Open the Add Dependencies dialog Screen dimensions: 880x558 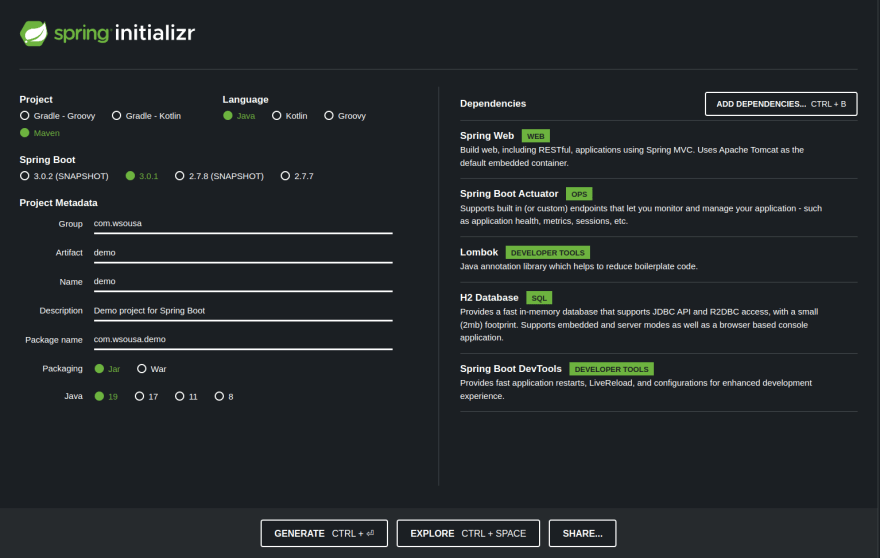point(781,104)
